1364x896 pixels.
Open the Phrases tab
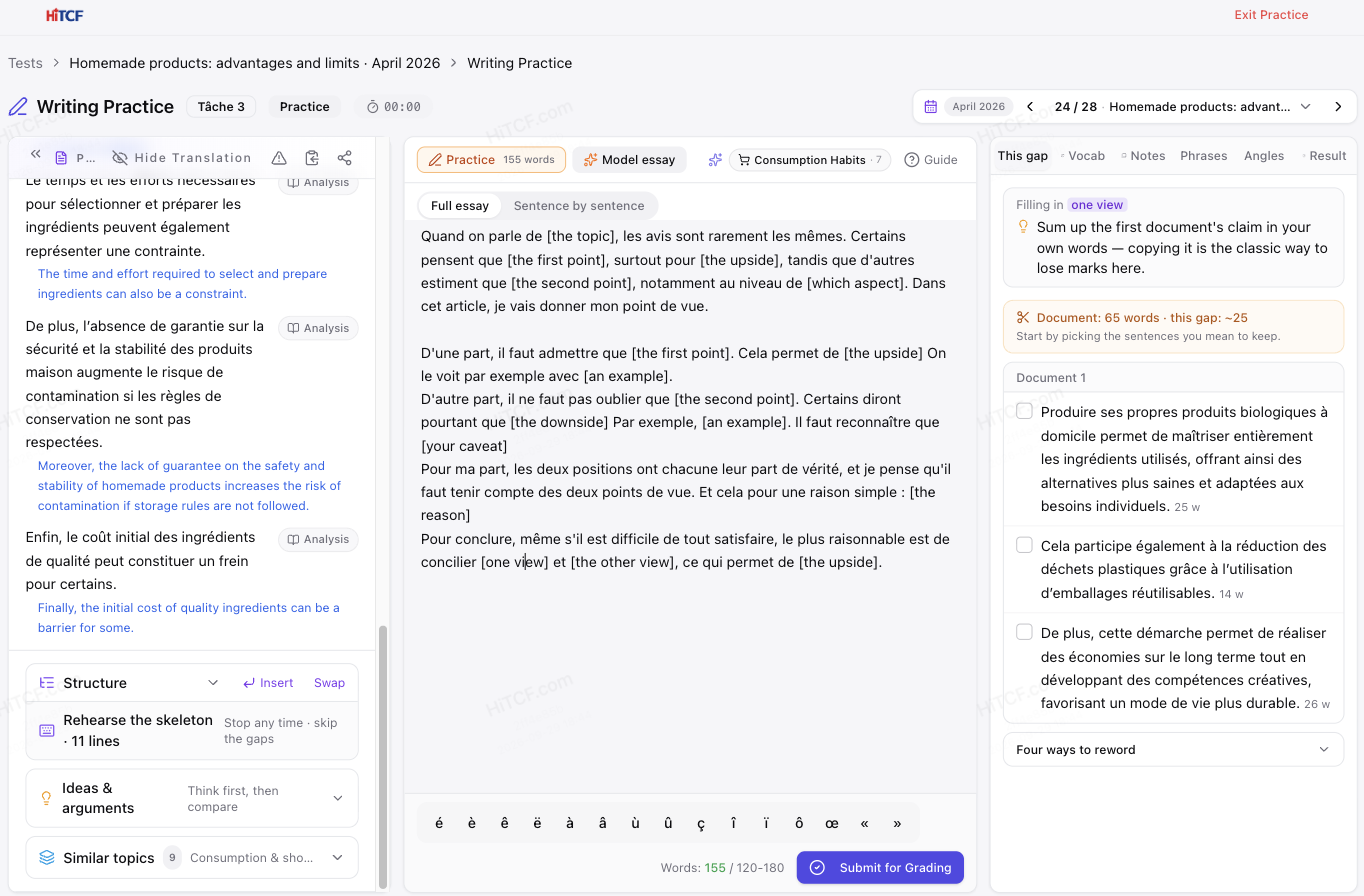(x=1204, y=156)
